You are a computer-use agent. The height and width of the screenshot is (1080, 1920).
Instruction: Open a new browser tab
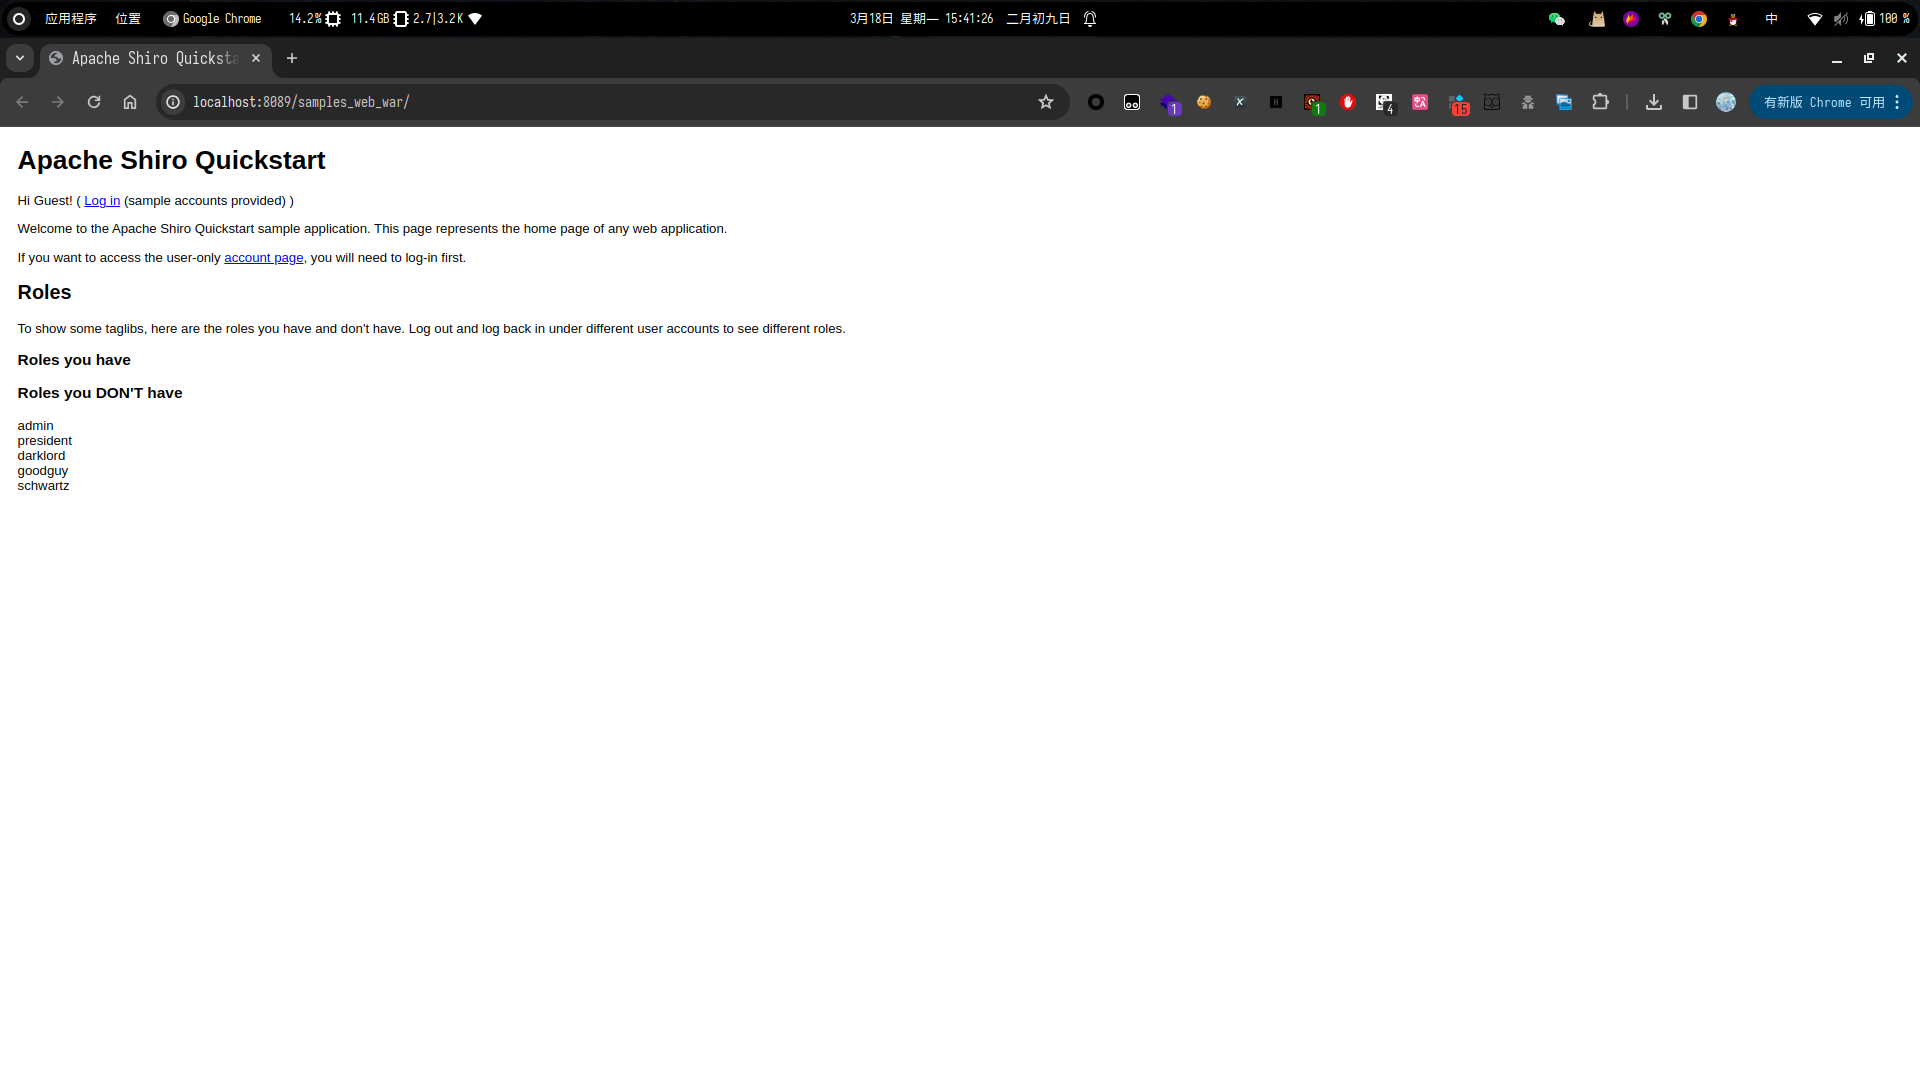point(292,58)
